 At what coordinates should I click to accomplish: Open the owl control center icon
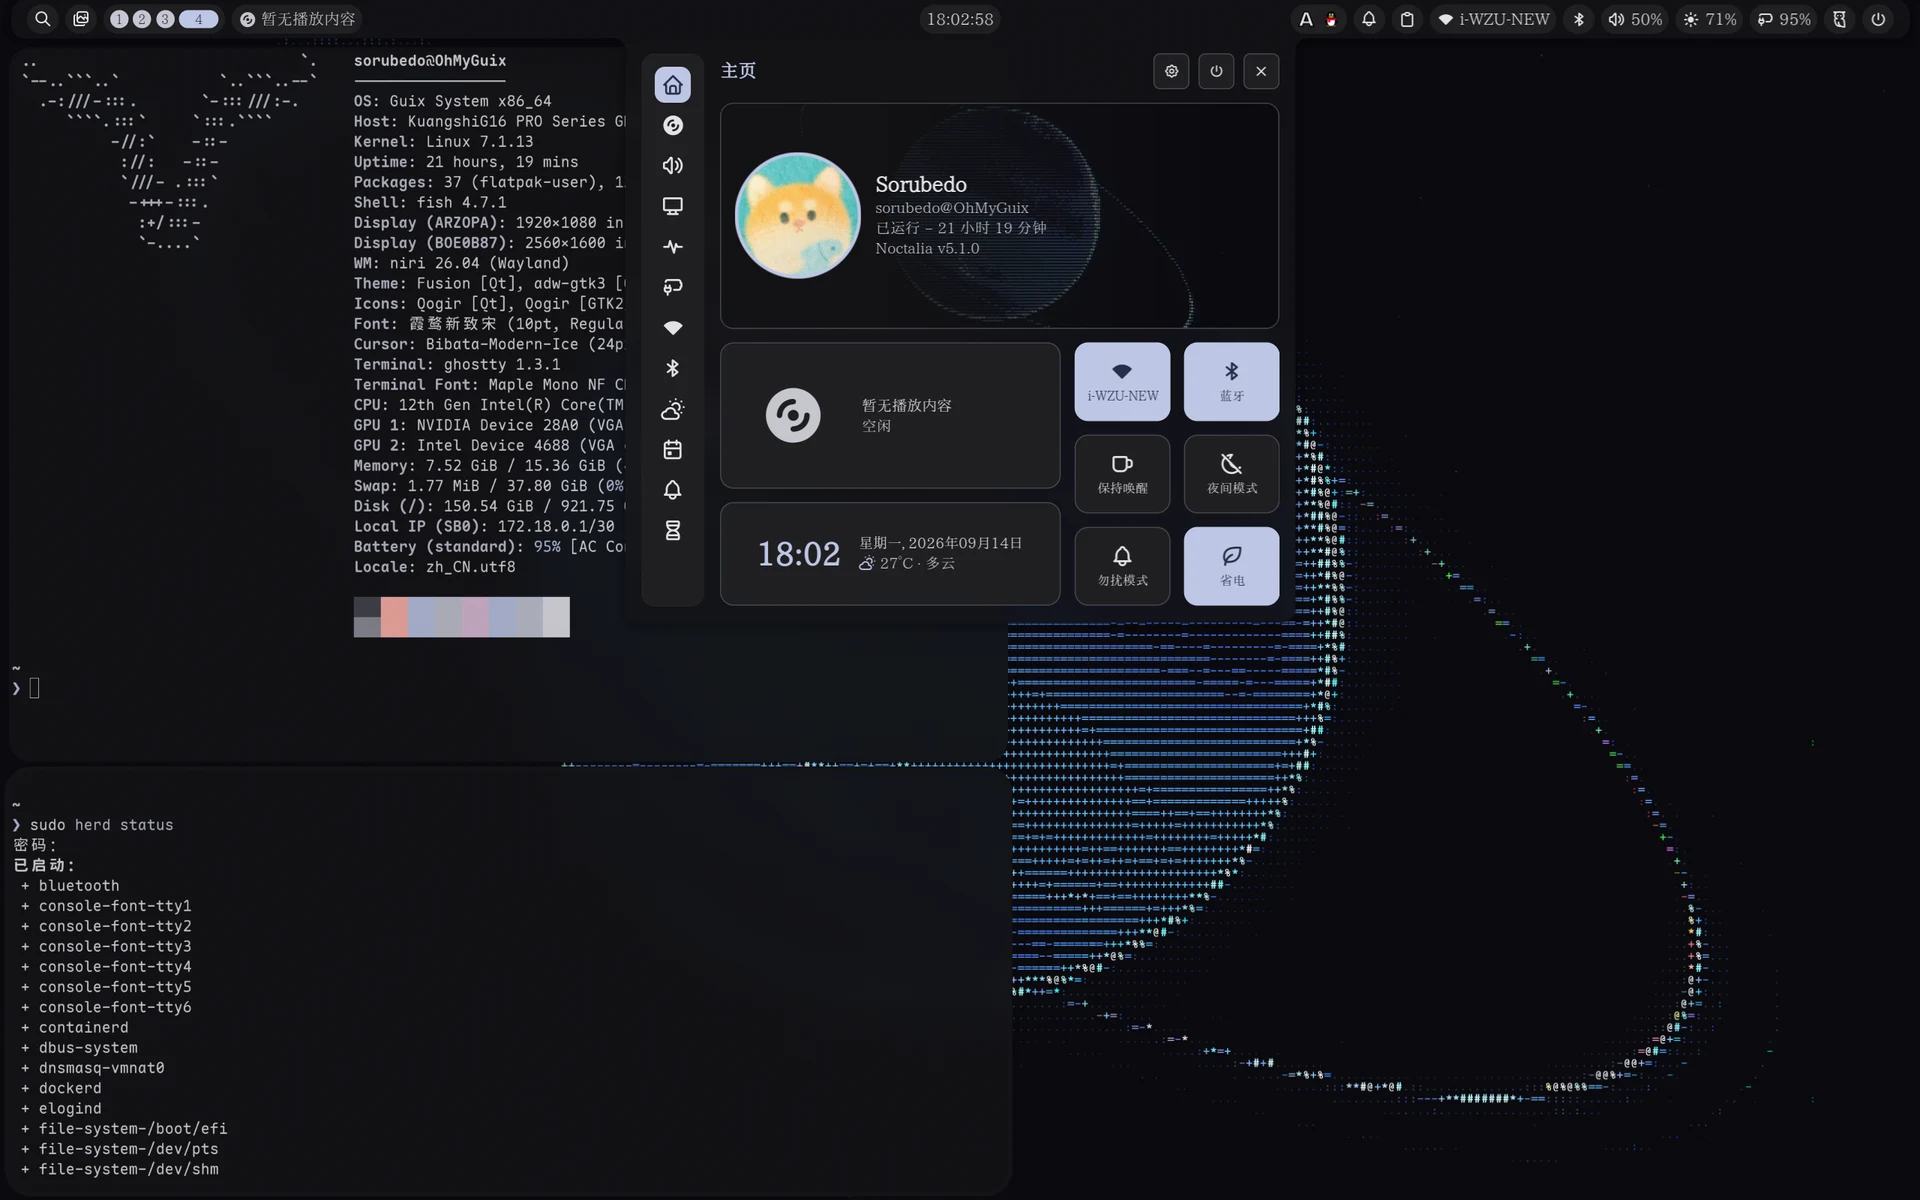point(1840,19)
